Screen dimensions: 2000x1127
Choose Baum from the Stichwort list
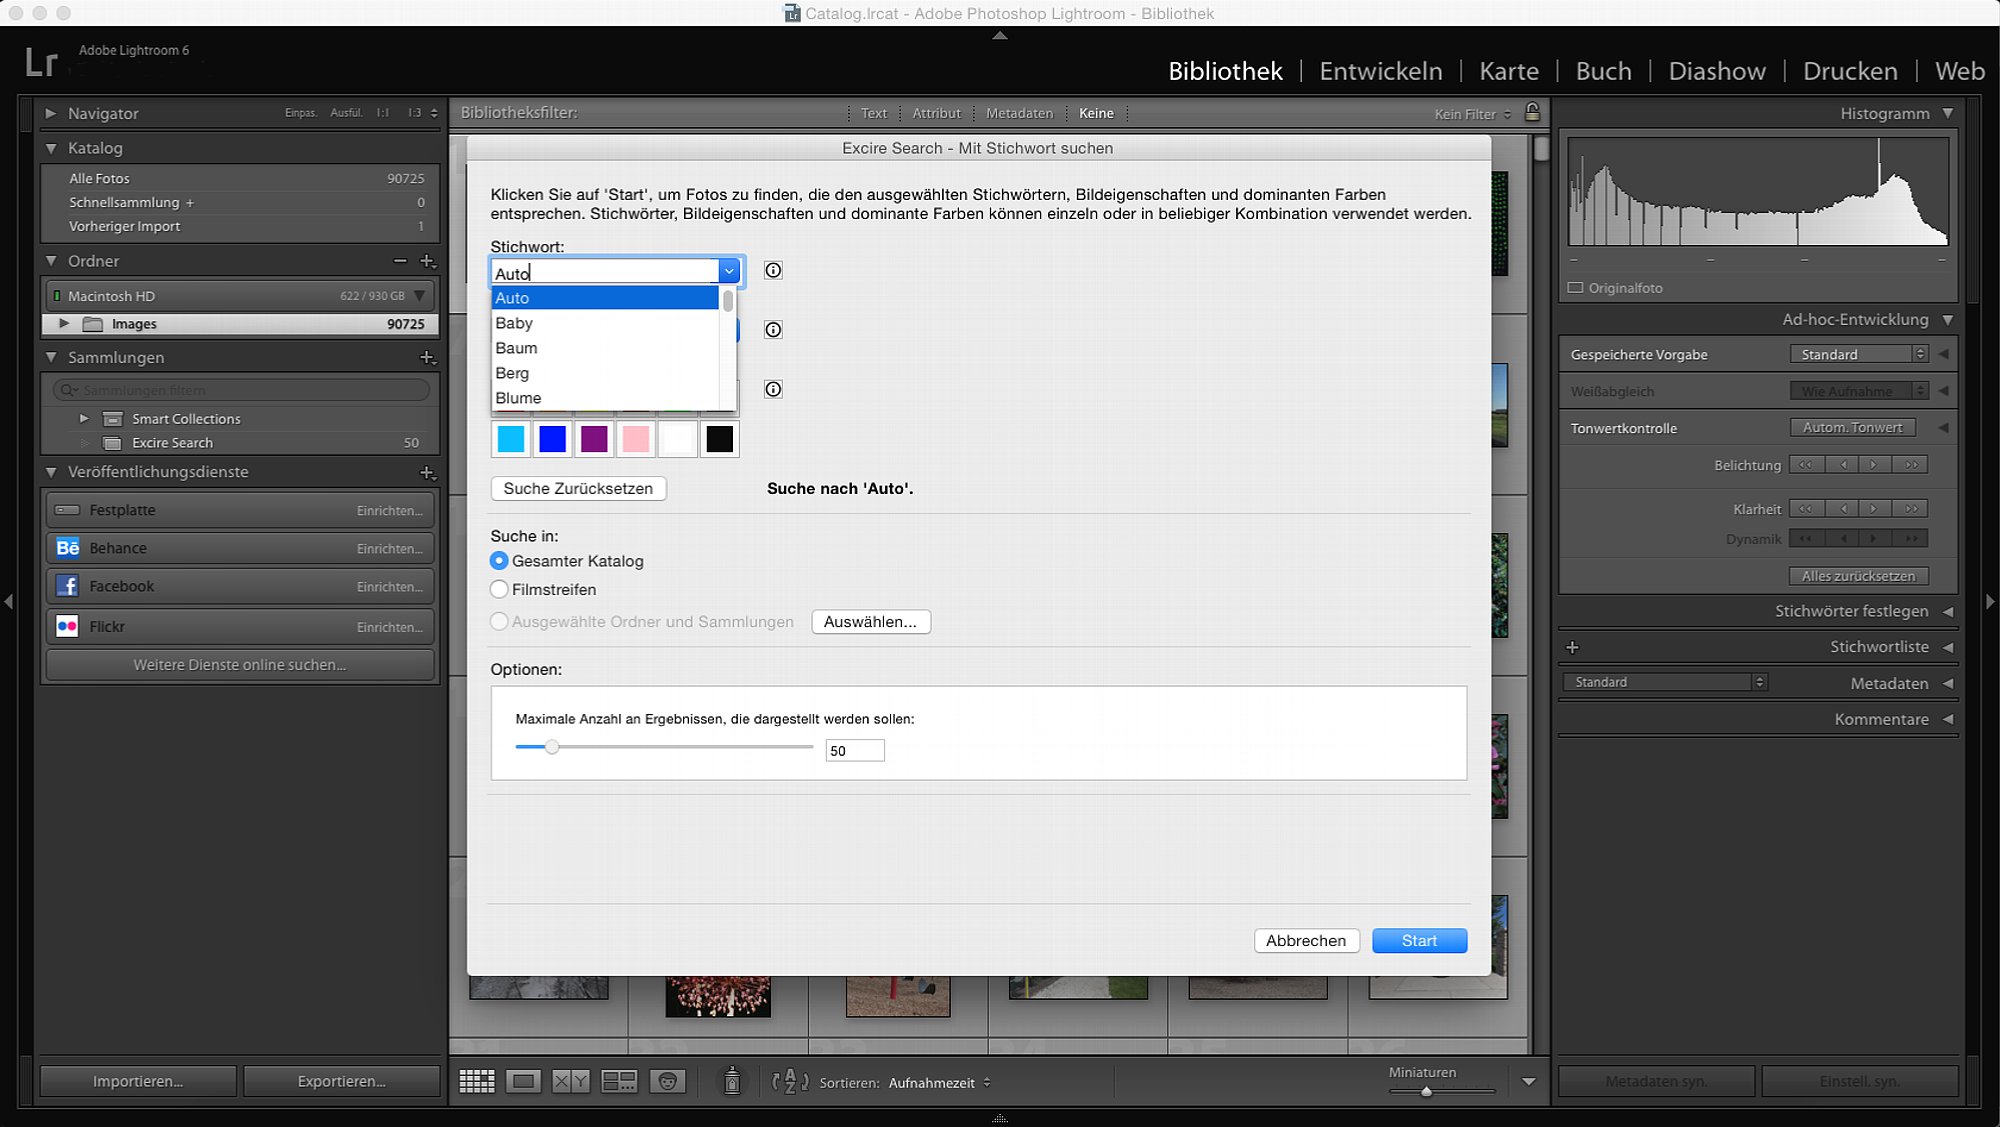[605, 348]
